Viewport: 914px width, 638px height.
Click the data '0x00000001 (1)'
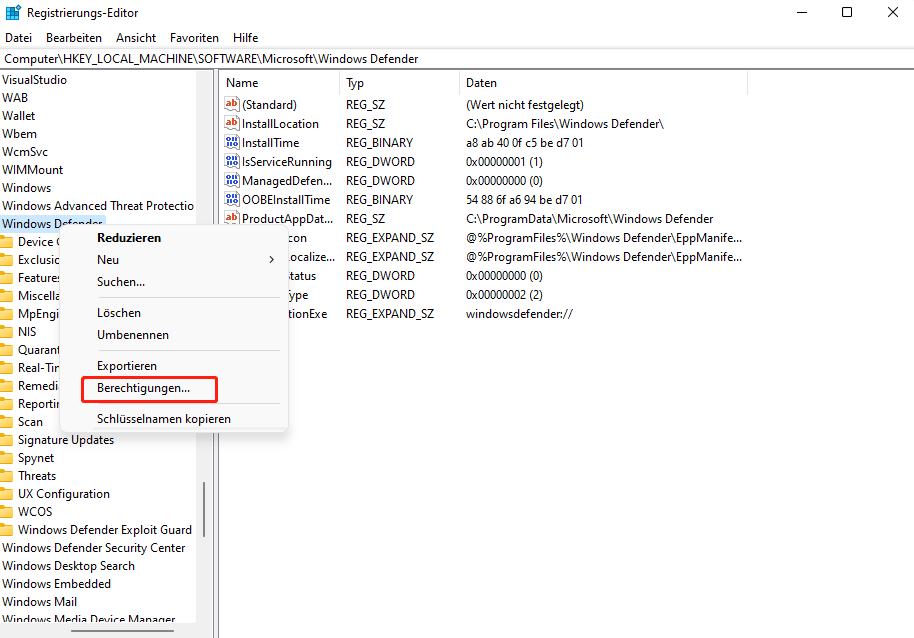tap(504, 162)
